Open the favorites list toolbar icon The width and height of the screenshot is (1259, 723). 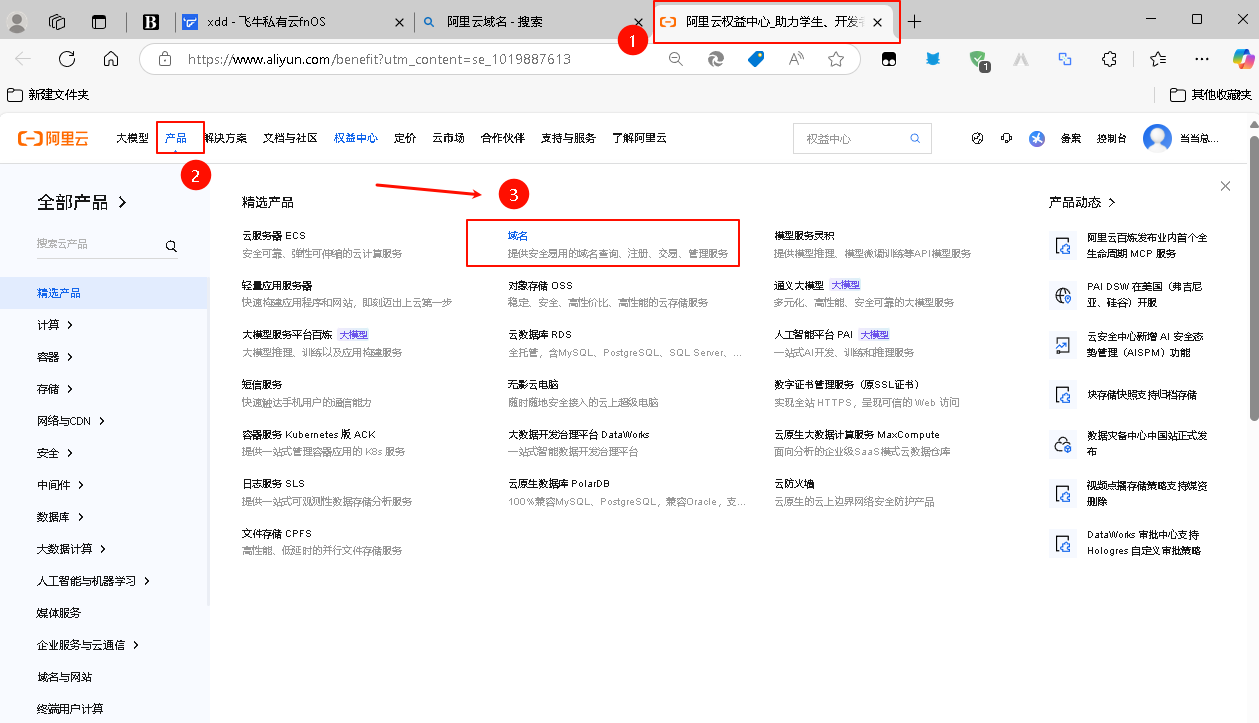coord(1157,59)
